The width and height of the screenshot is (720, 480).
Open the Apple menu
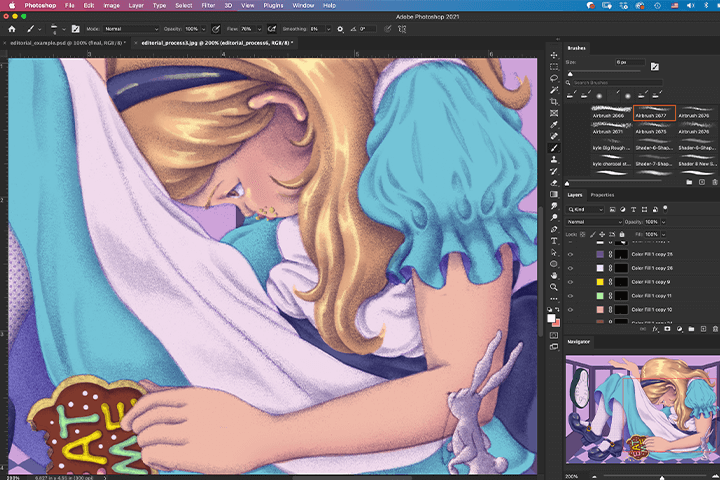click(x=12, y=6)
